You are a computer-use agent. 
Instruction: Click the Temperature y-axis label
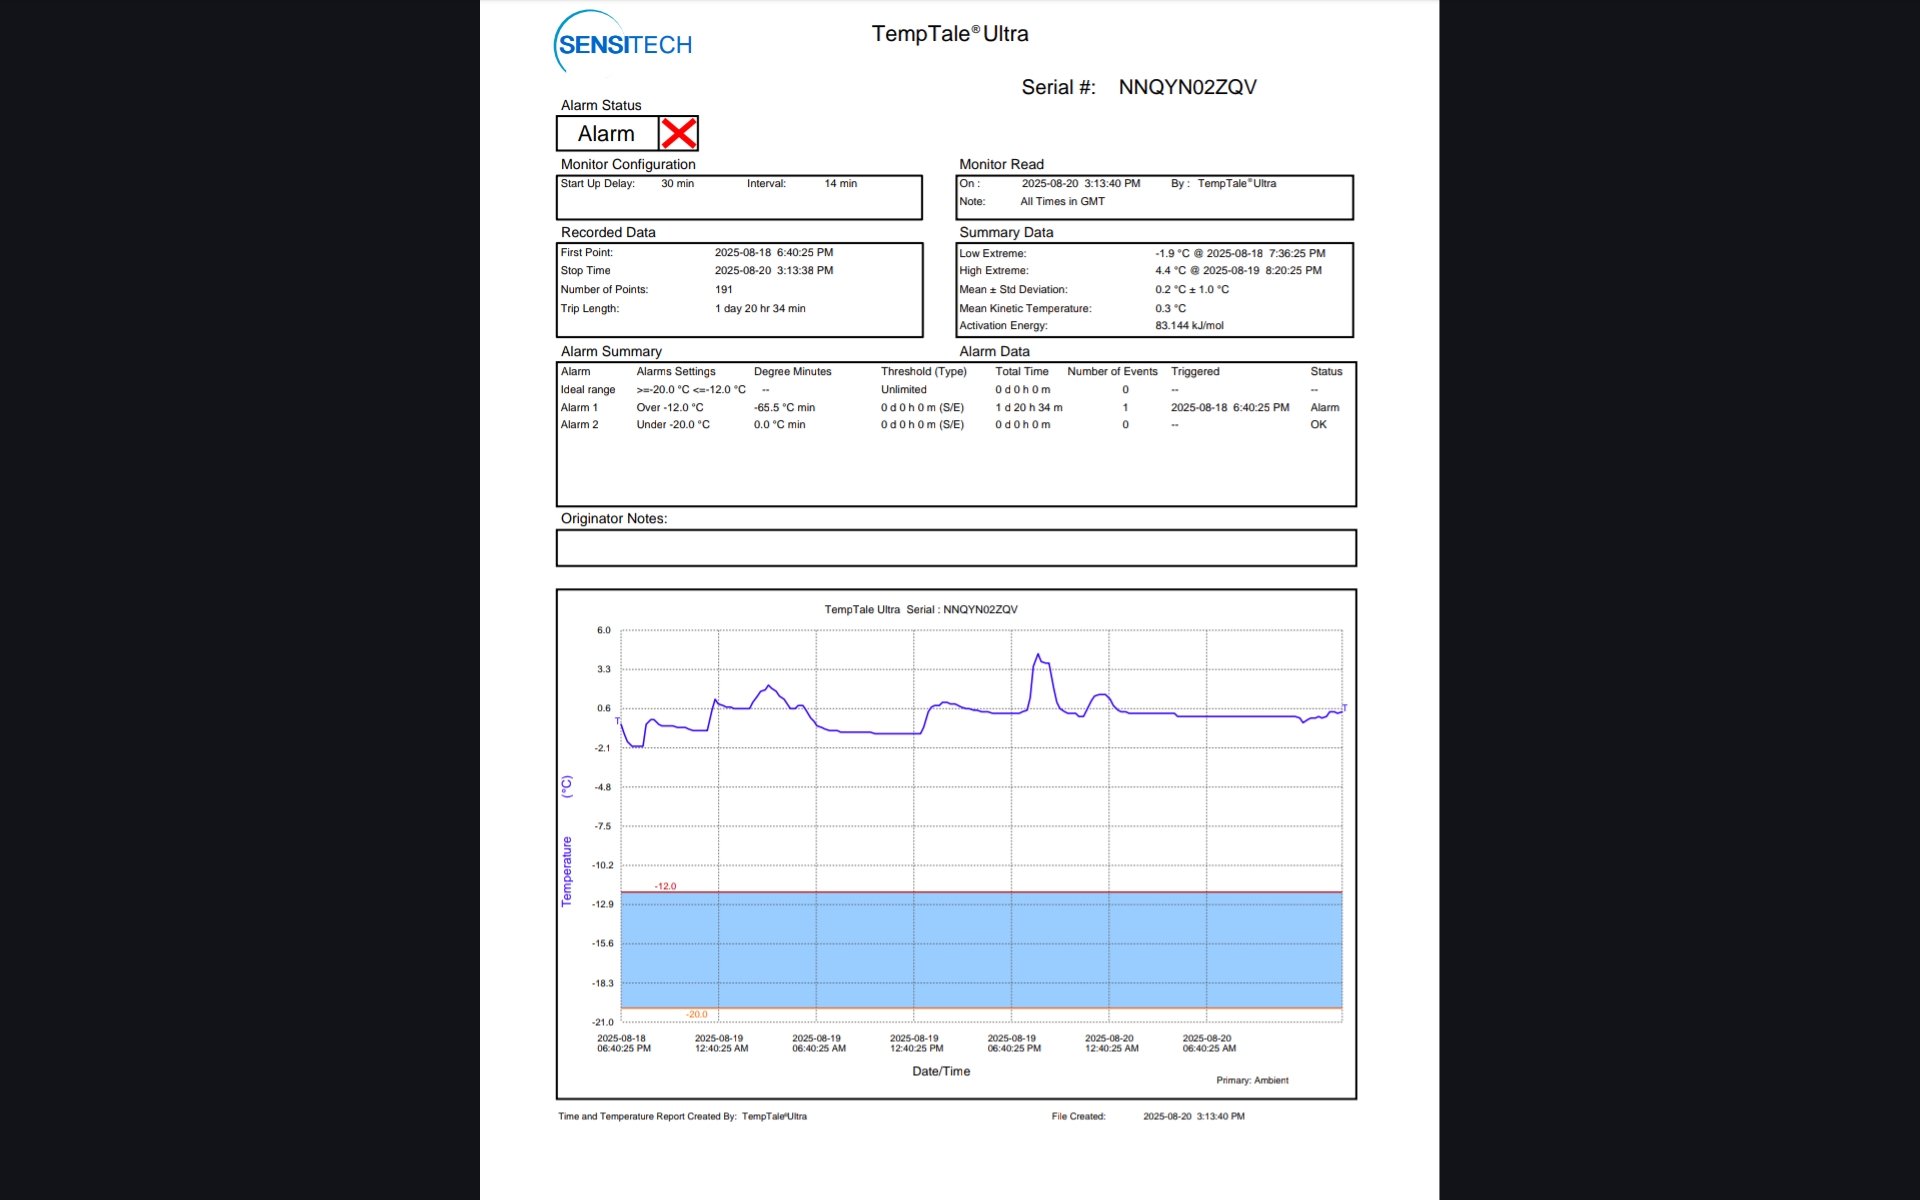pyautogui.click(x=567, y=870)
